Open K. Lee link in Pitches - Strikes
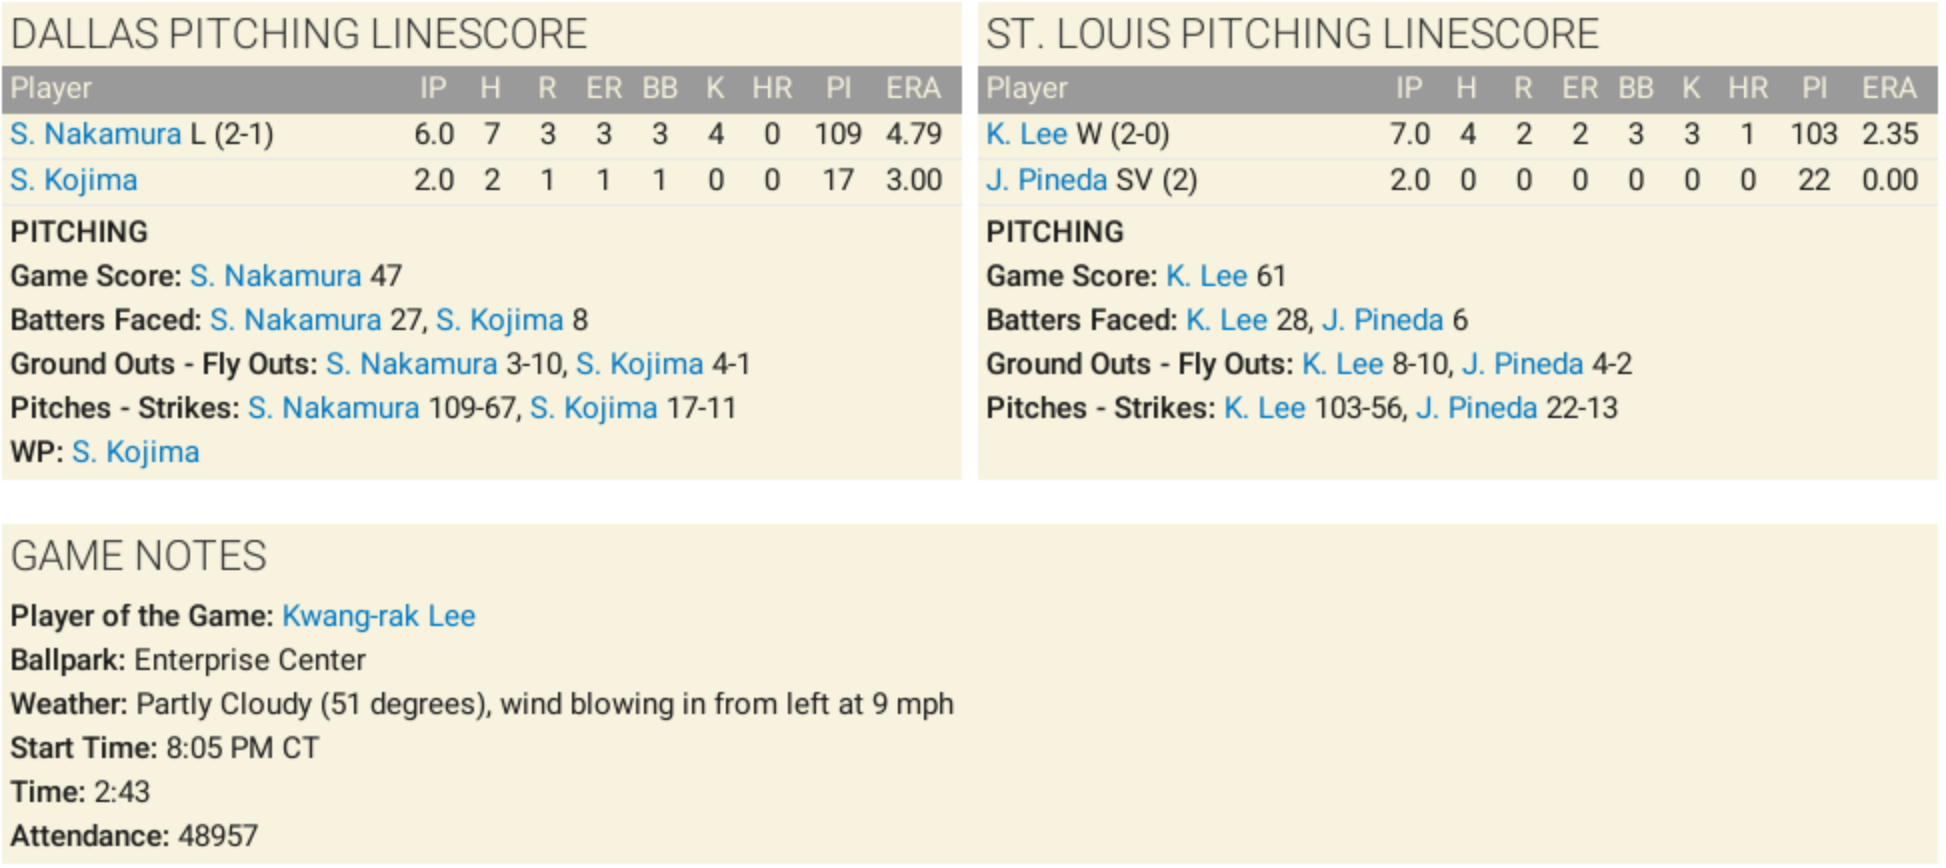1946x868 pixels. click(1264, 408)
